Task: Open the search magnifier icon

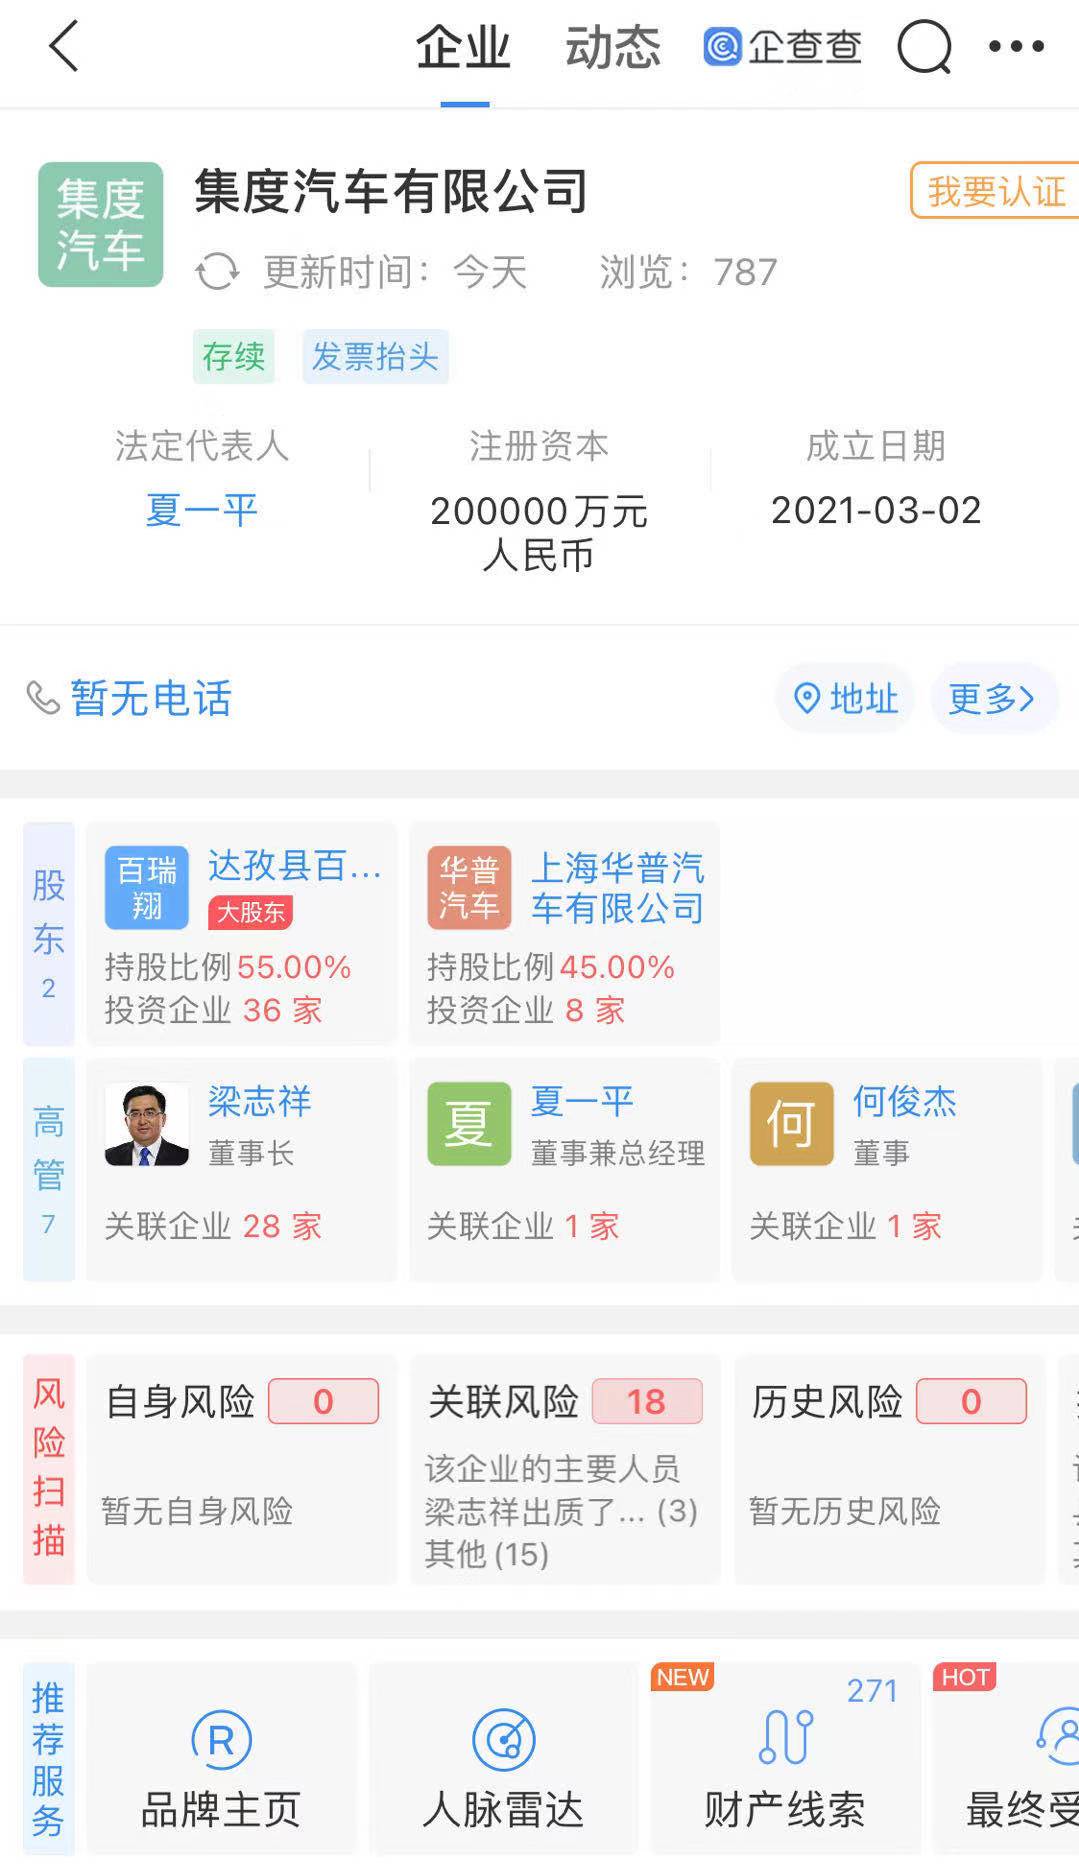Action: click(924, 47)
